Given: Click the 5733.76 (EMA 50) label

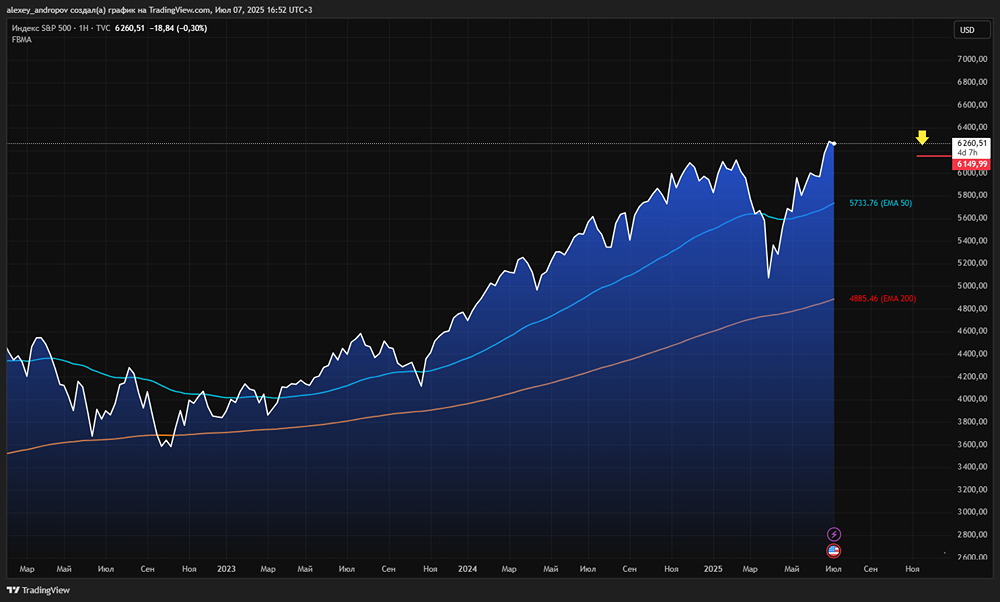Looking at the screenshot, I should pyautogui.click(x=880, y=203).
